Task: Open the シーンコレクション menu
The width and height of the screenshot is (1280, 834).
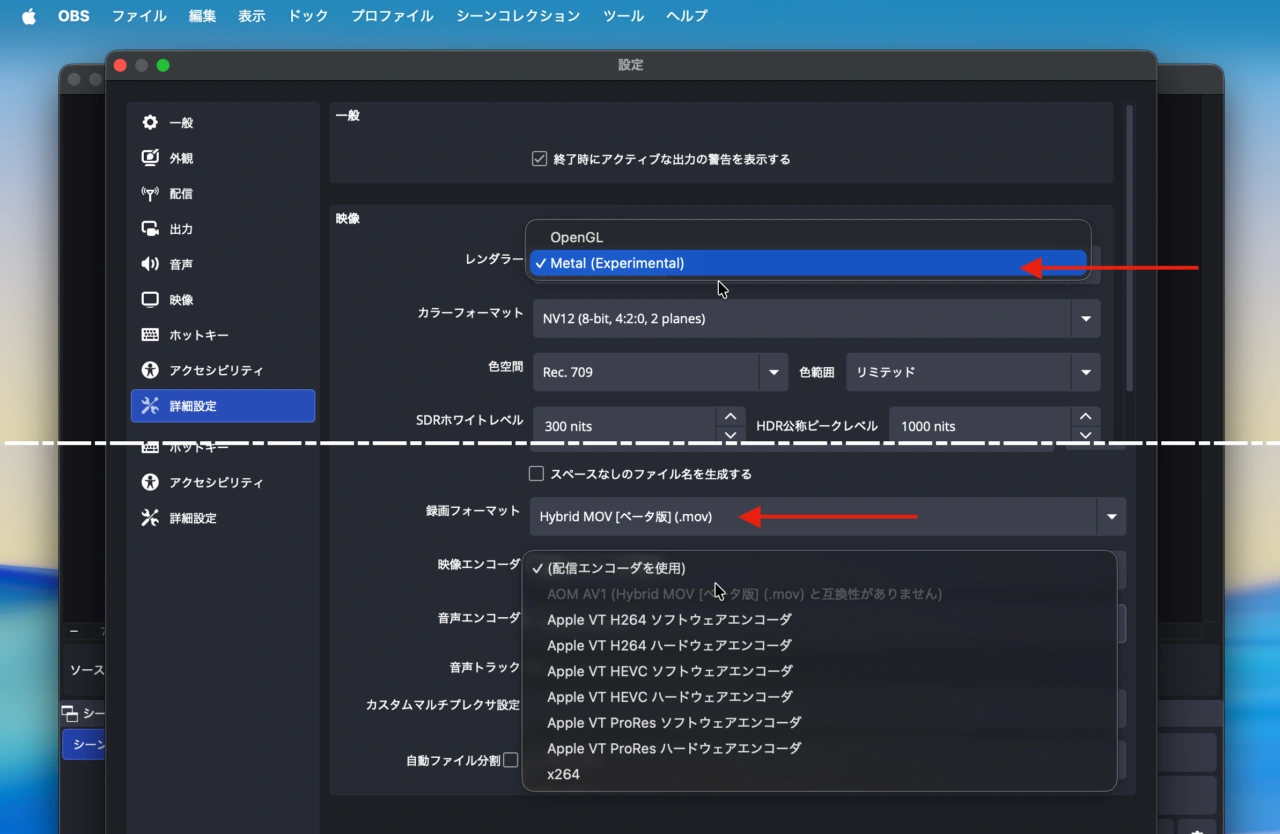Action: [517, 15]
